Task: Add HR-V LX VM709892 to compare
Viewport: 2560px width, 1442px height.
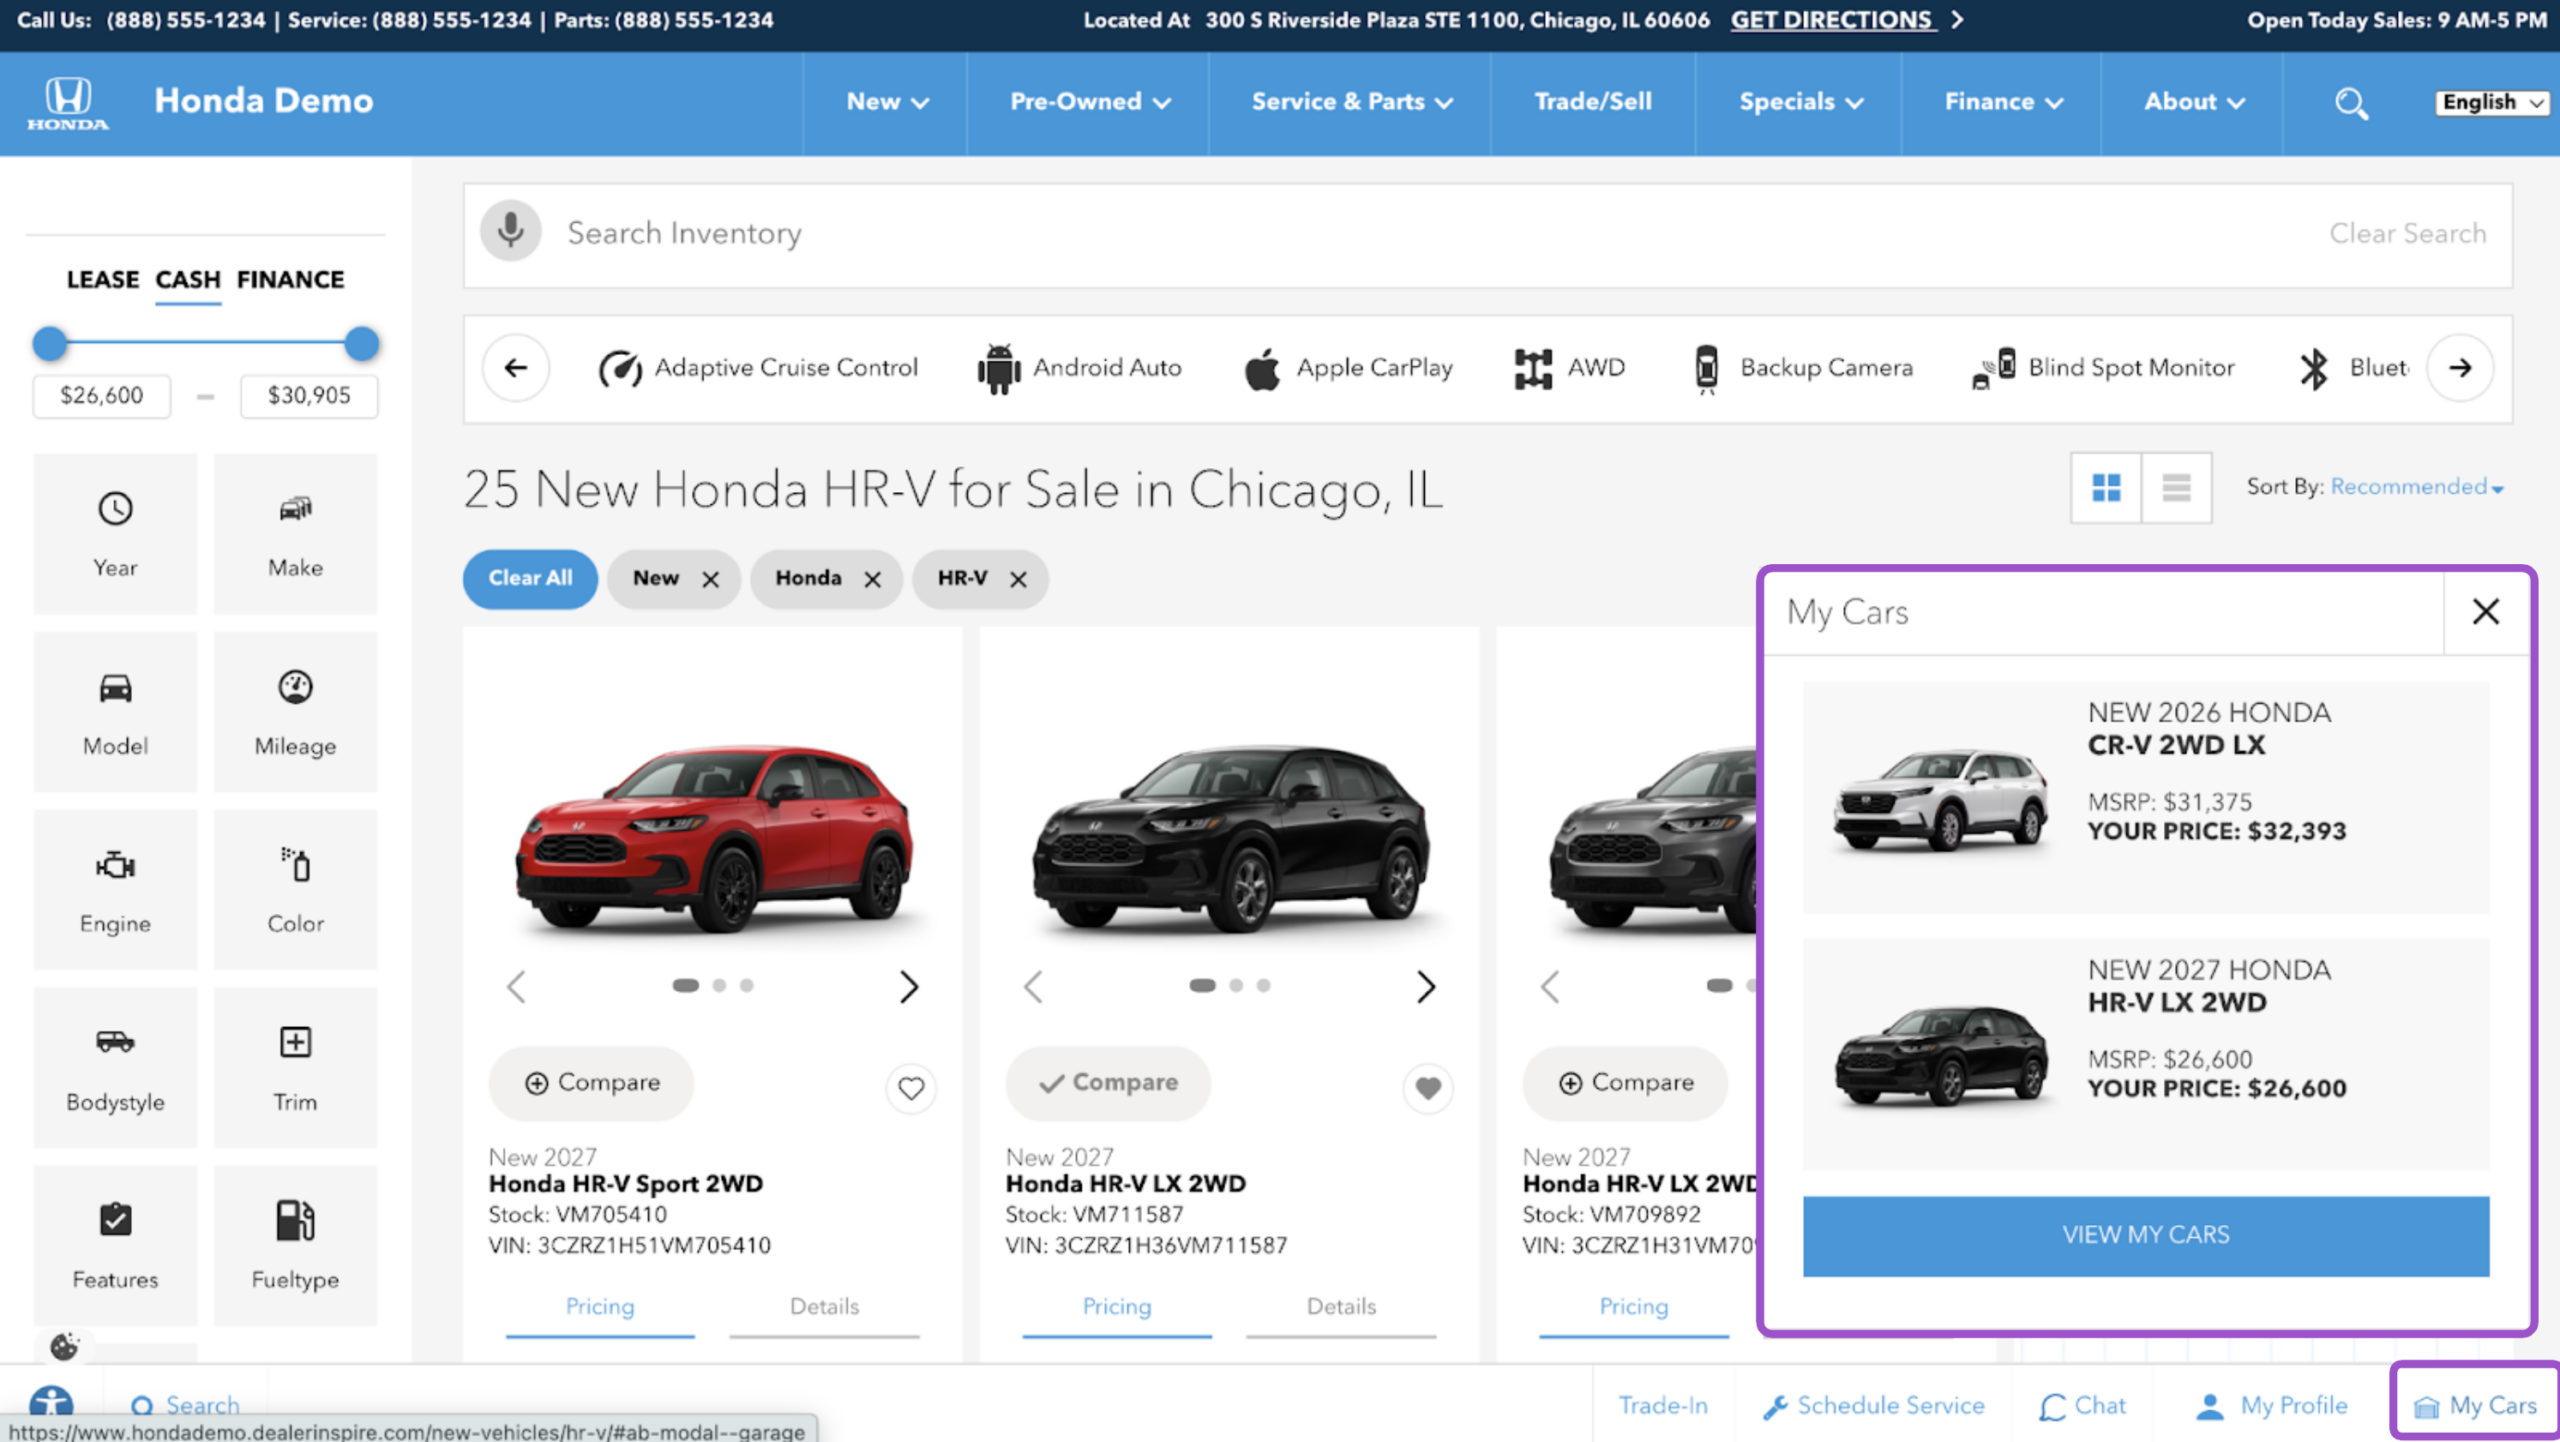Action: point(1625,1083)
